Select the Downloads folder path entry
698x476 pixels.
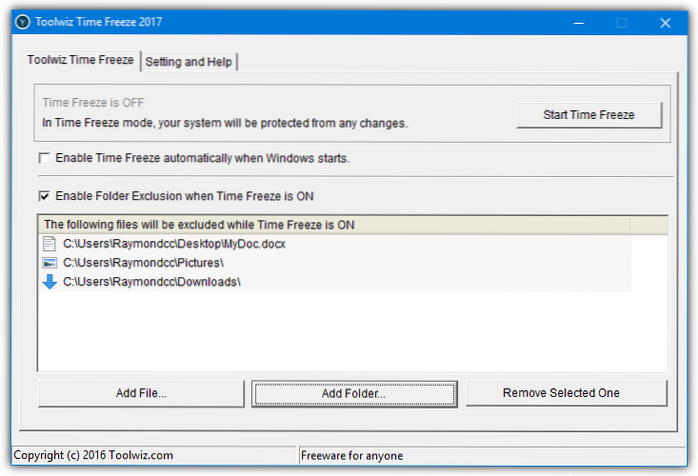pos(152,282)
